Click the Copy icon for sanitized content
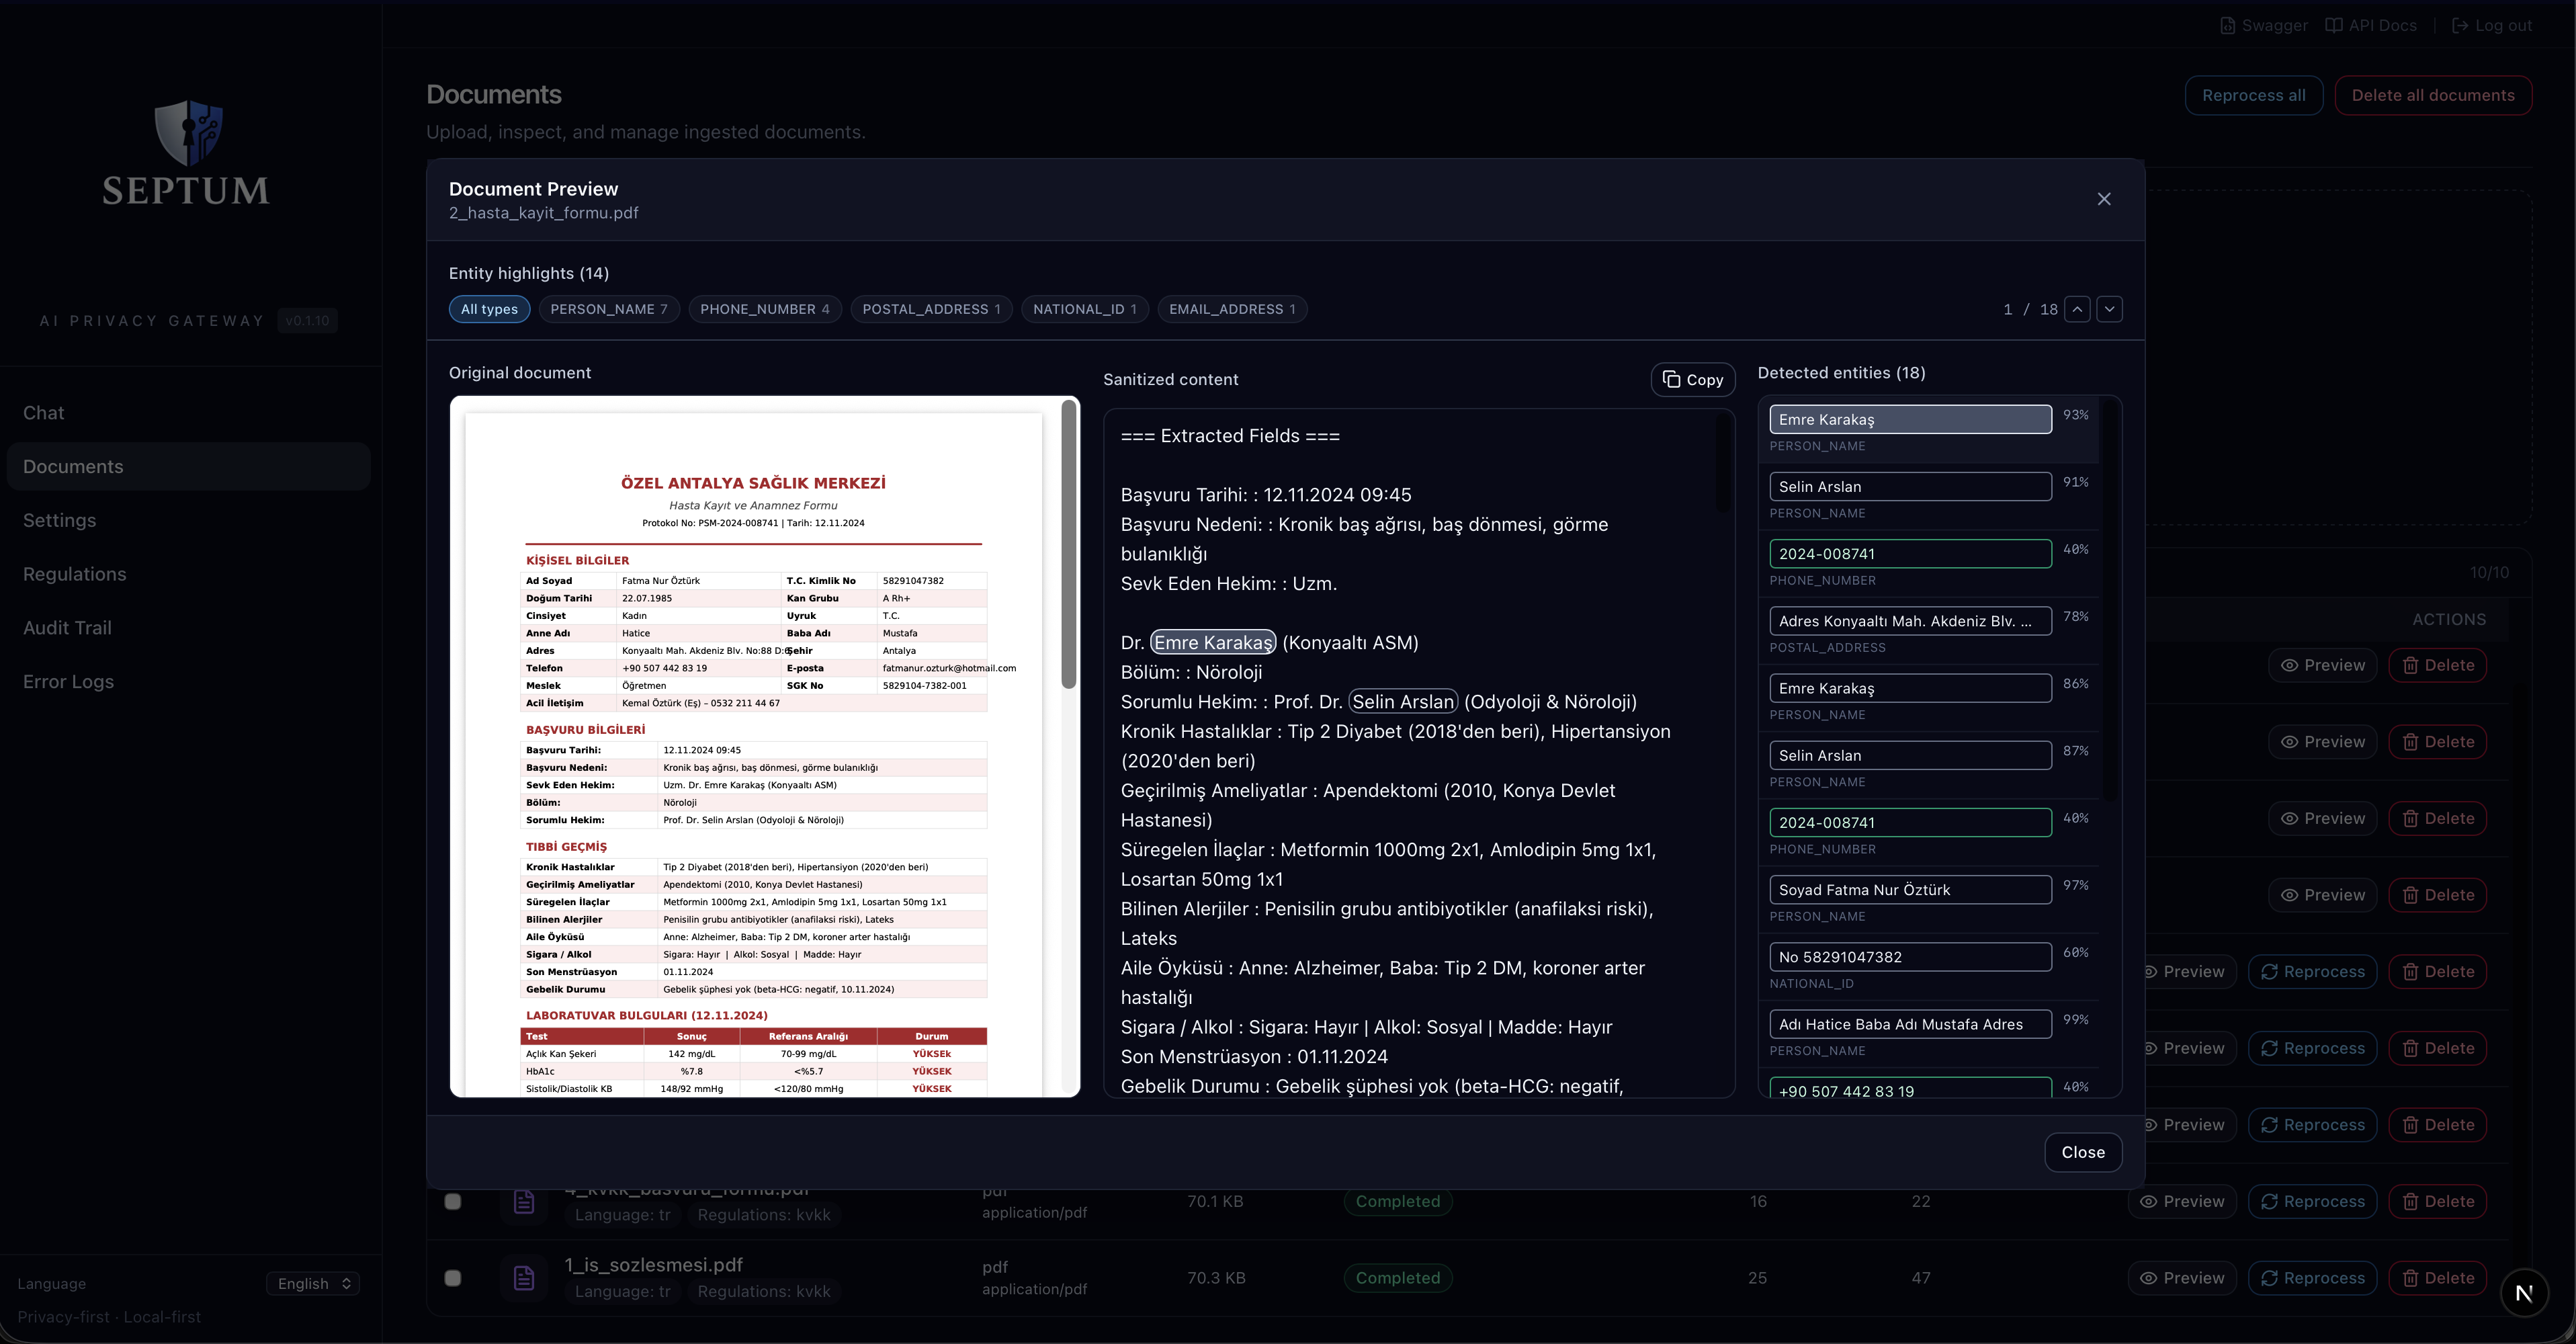 (x=1671, y=380)
